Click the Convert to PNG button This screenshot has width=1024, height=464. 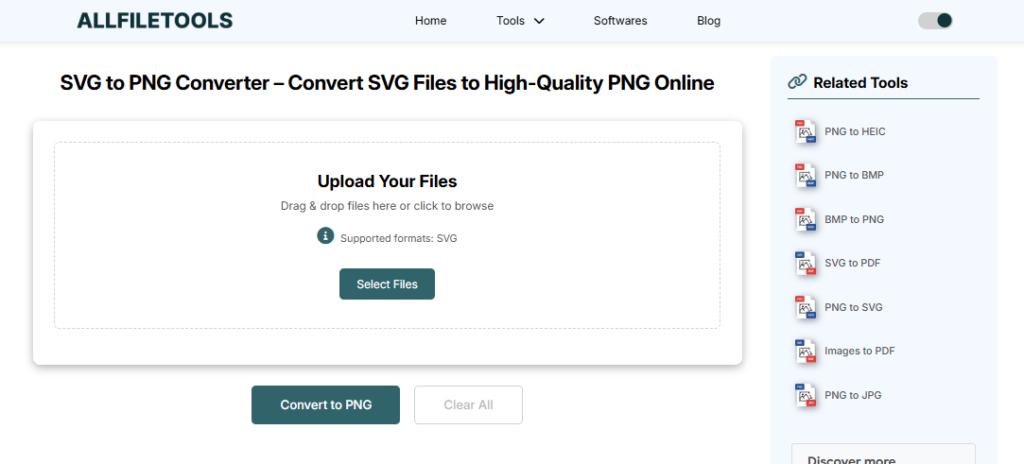tap(326, 405)
